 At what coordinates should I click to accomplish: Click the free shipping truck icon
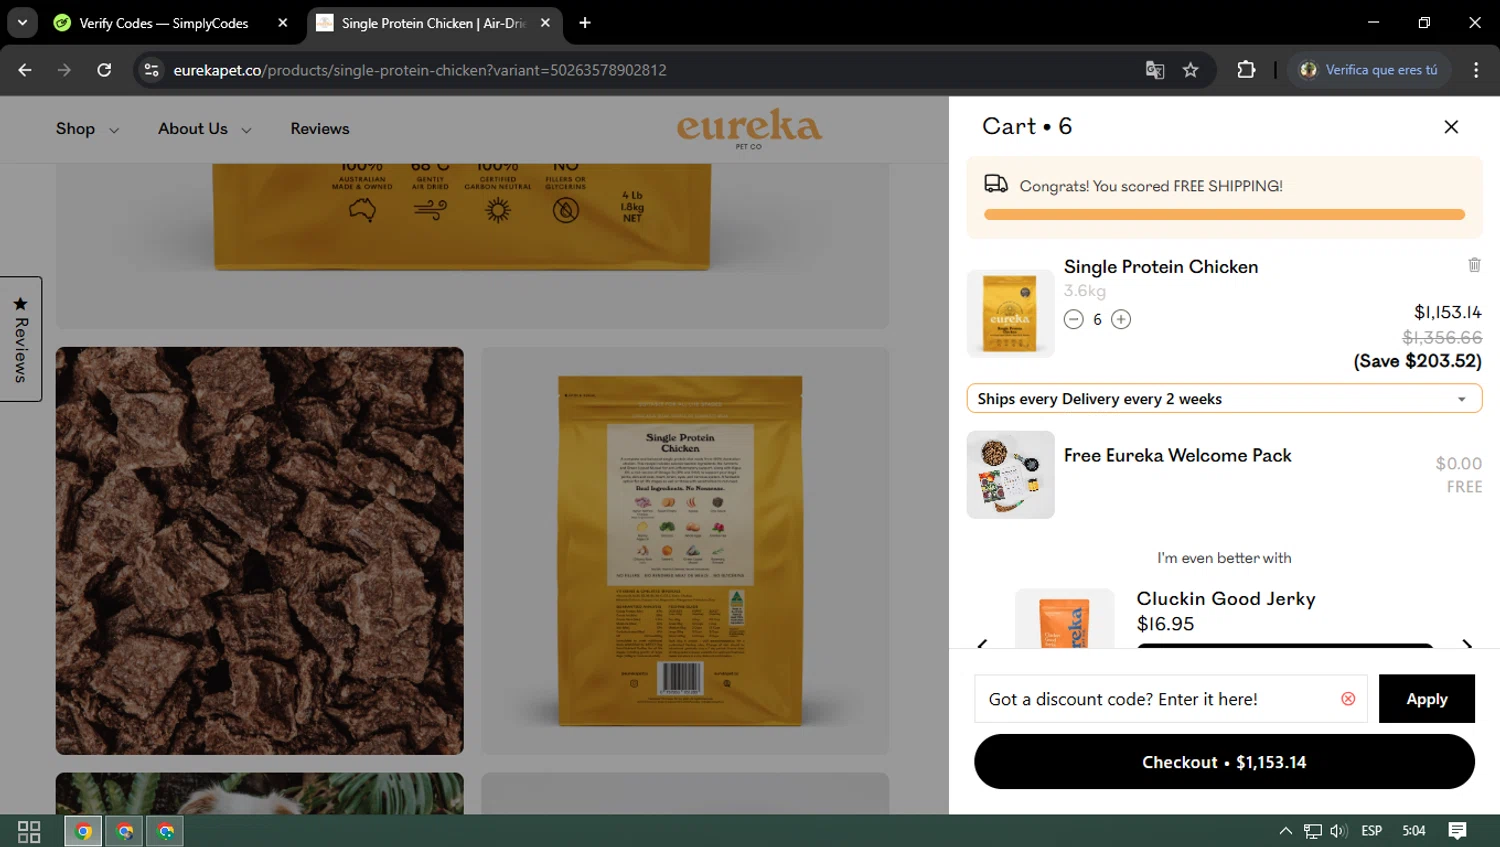(996, 184)
